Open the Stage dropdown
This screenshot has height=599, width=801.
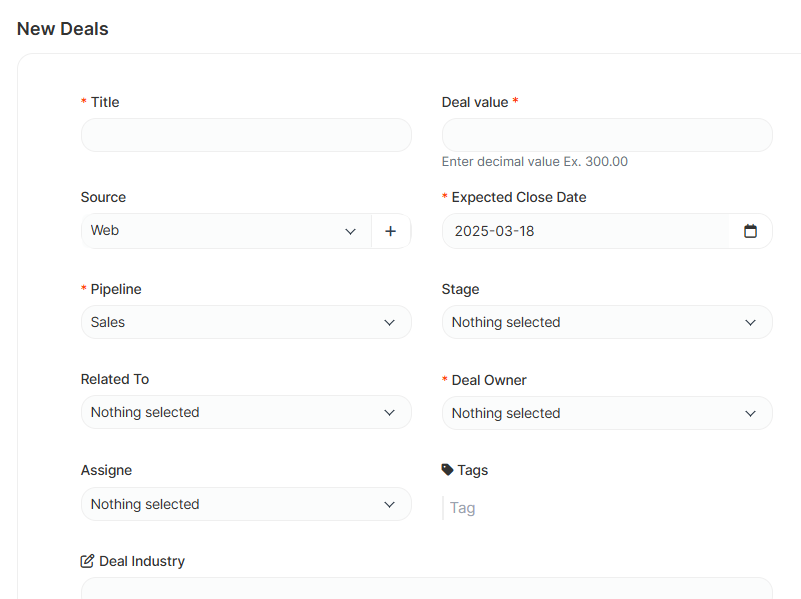(x=607, y=322)
